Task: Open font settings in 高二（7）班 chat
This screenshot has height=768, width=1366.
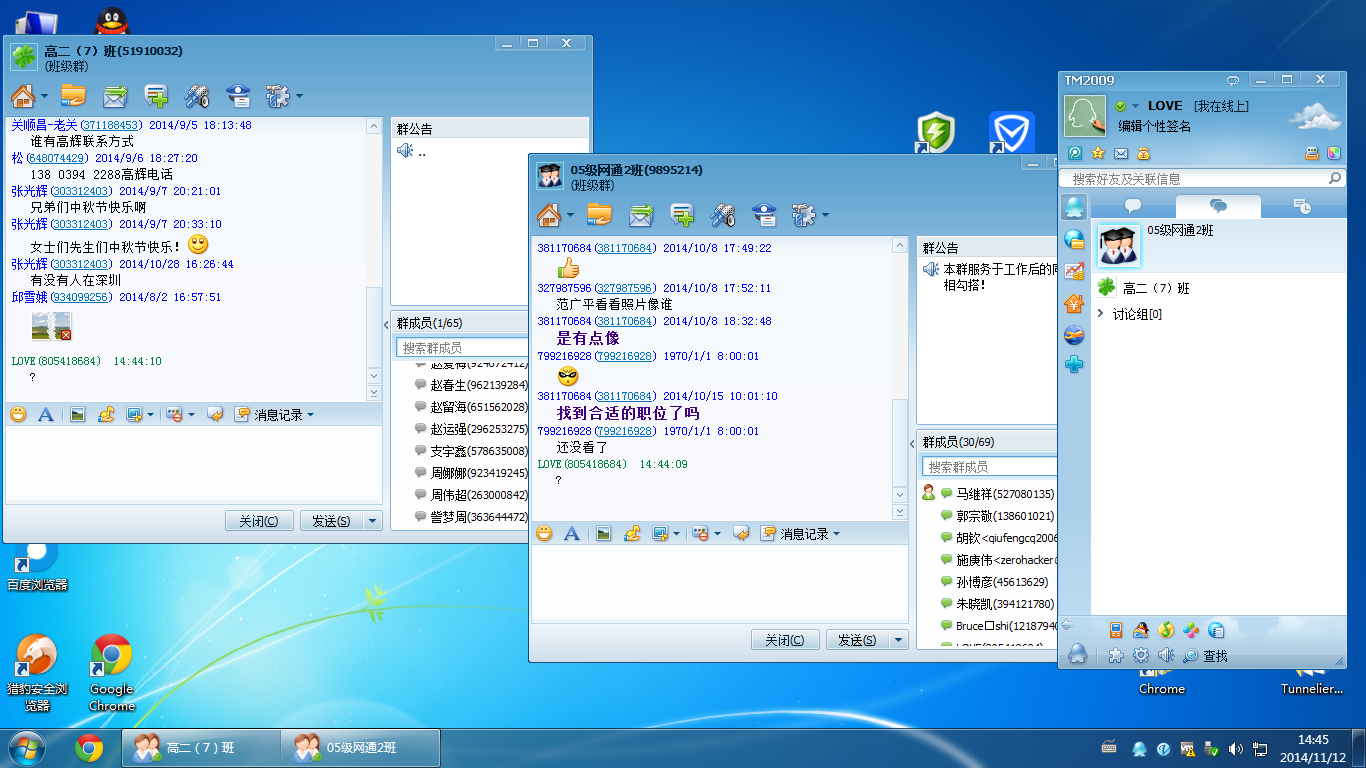Action: point(46,414)
